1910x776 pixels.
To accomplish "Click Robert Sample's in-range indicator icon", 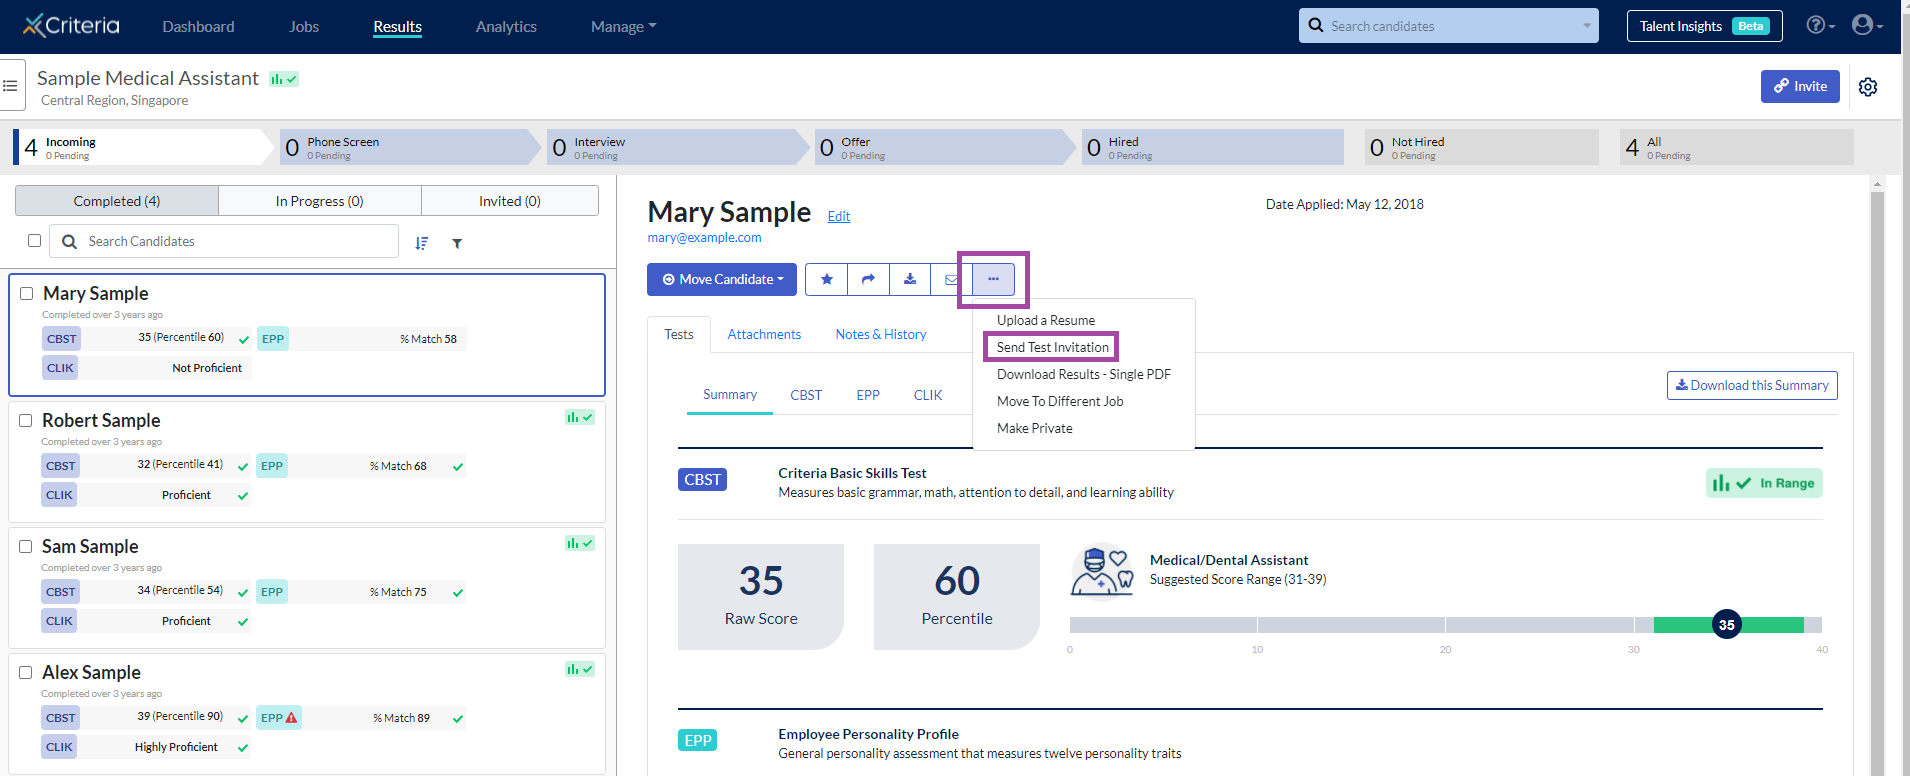I will [x=580, y=417].
